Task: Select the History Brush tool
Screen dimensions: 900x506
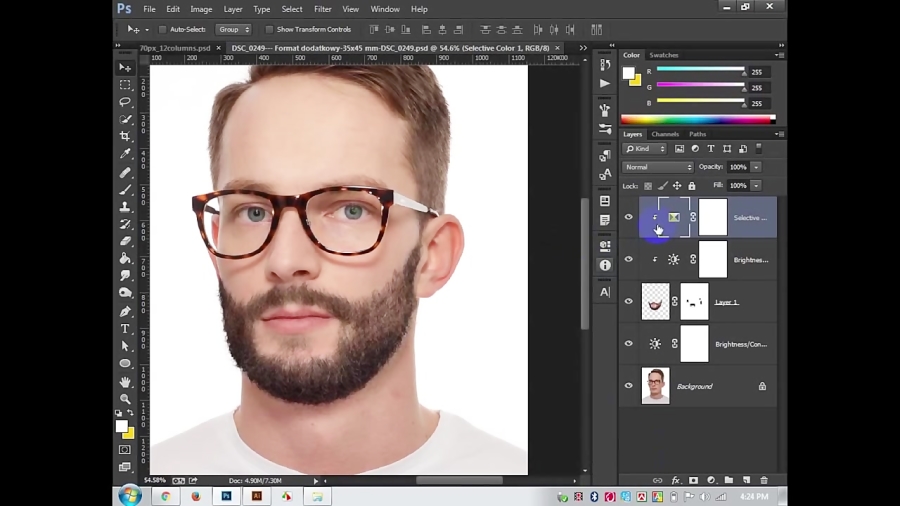Action: pyautogui.click(x=125, y=224)
